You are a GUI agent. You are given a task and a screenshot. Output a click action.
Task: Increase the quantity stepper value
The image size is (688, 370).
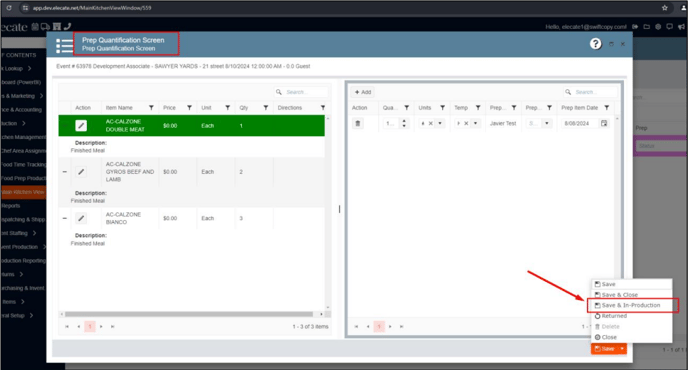click(404, 121)
